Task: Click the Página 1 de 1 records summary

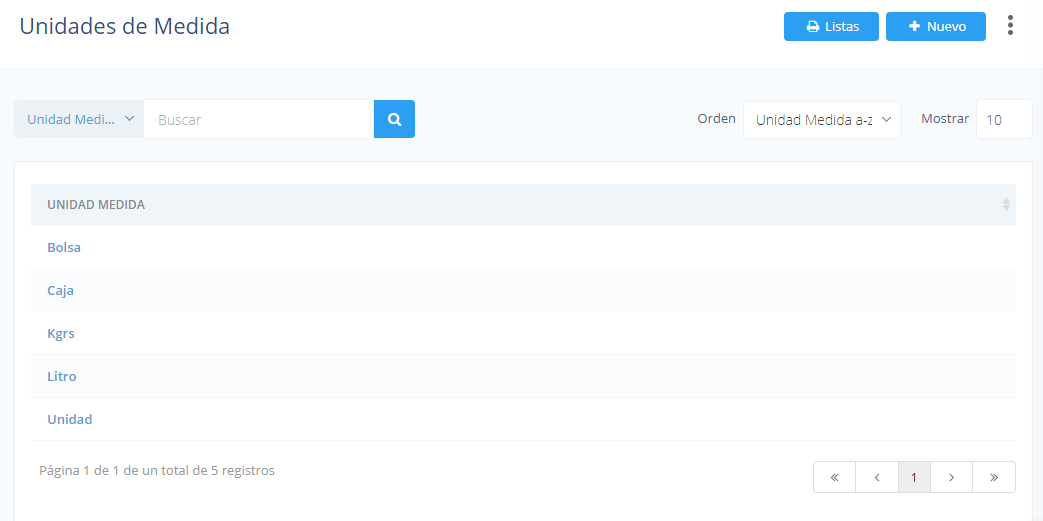Action: tap(157, 470)
